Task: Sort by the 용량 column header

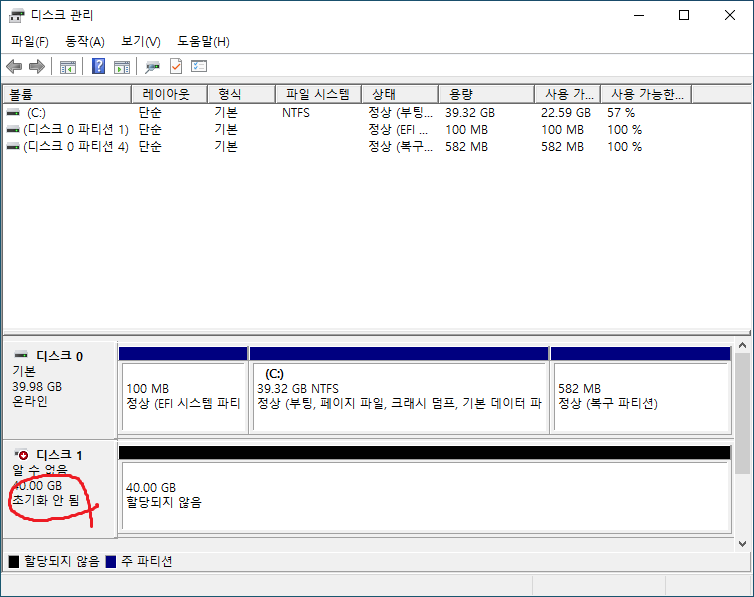Action: point(487,94)
